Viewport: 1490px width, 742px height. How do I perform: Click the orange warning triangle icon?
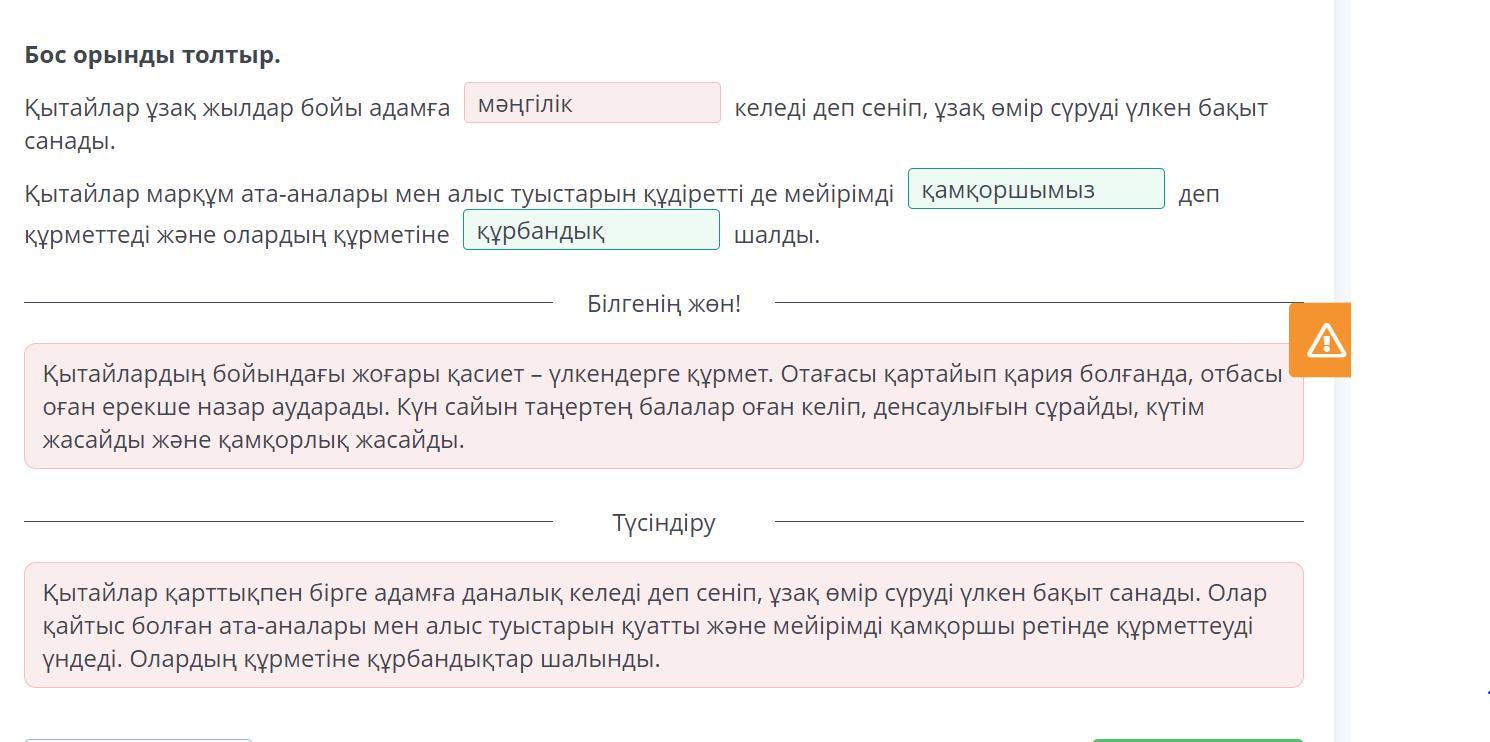click(x=1326, y=340)
